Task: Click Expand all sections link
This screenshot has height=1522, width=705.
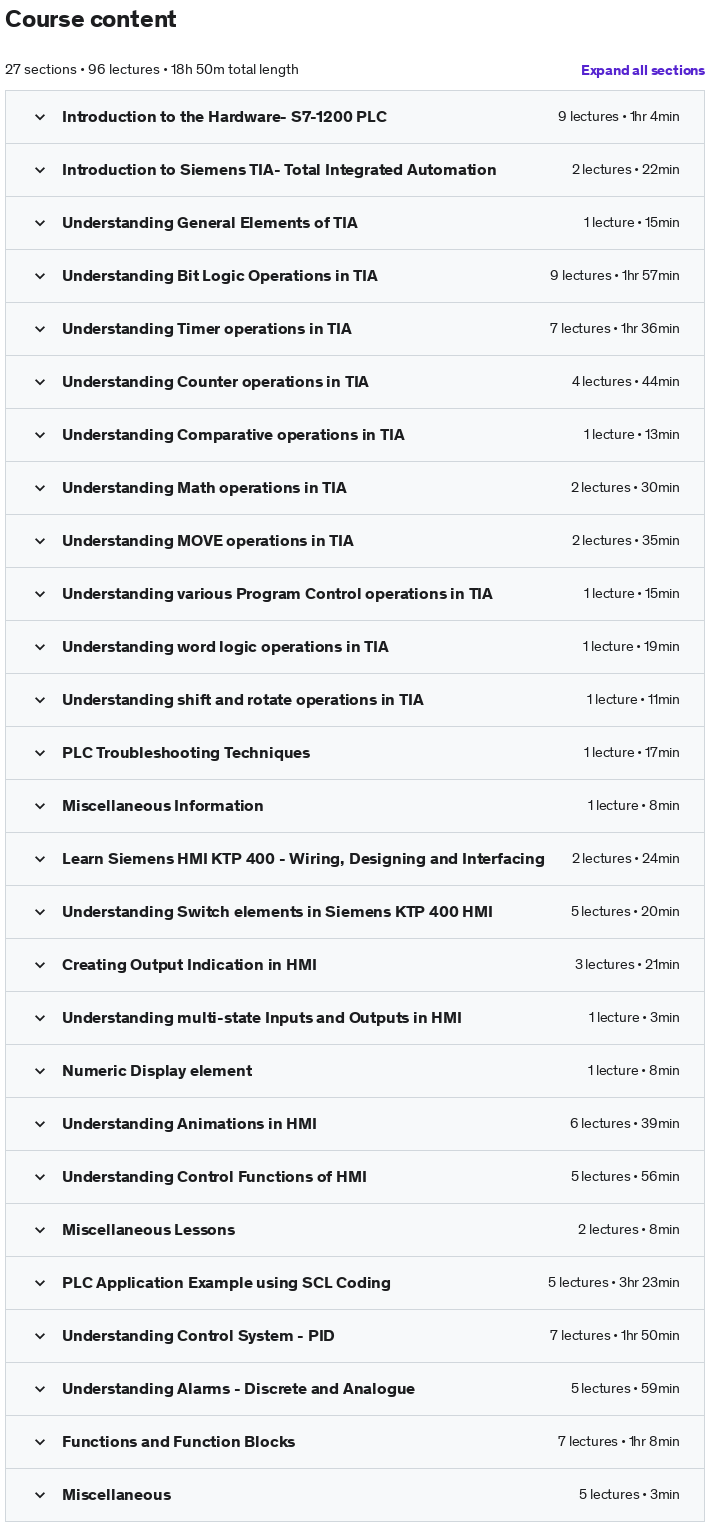Action: (x=642, y=70)
